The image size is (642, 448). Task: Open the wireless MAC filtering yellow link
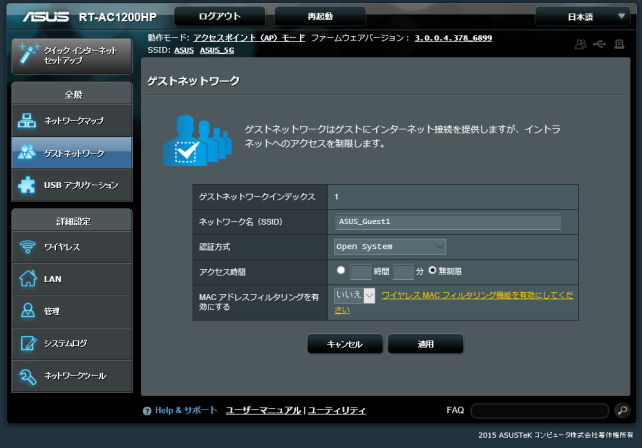[477, 295]
